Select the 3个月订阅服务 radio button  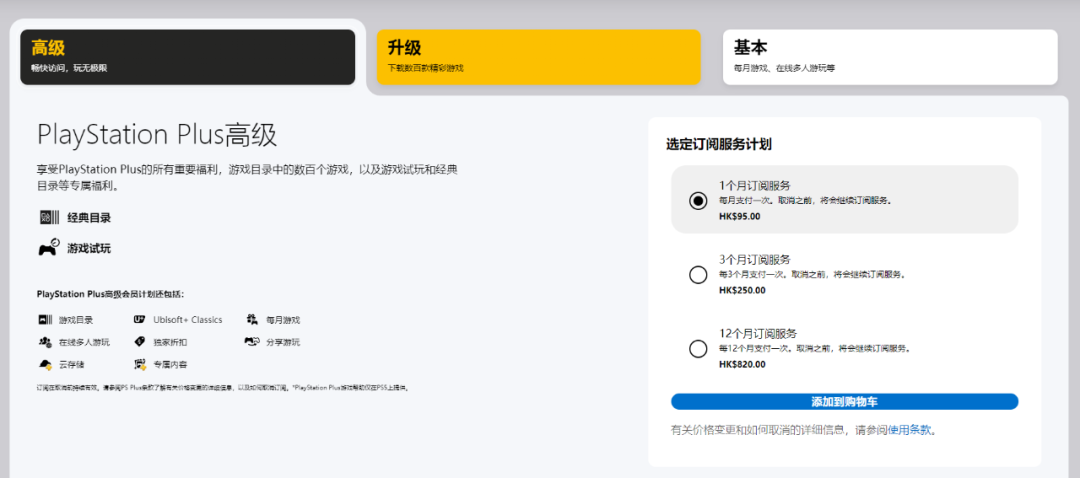[698, 275]
